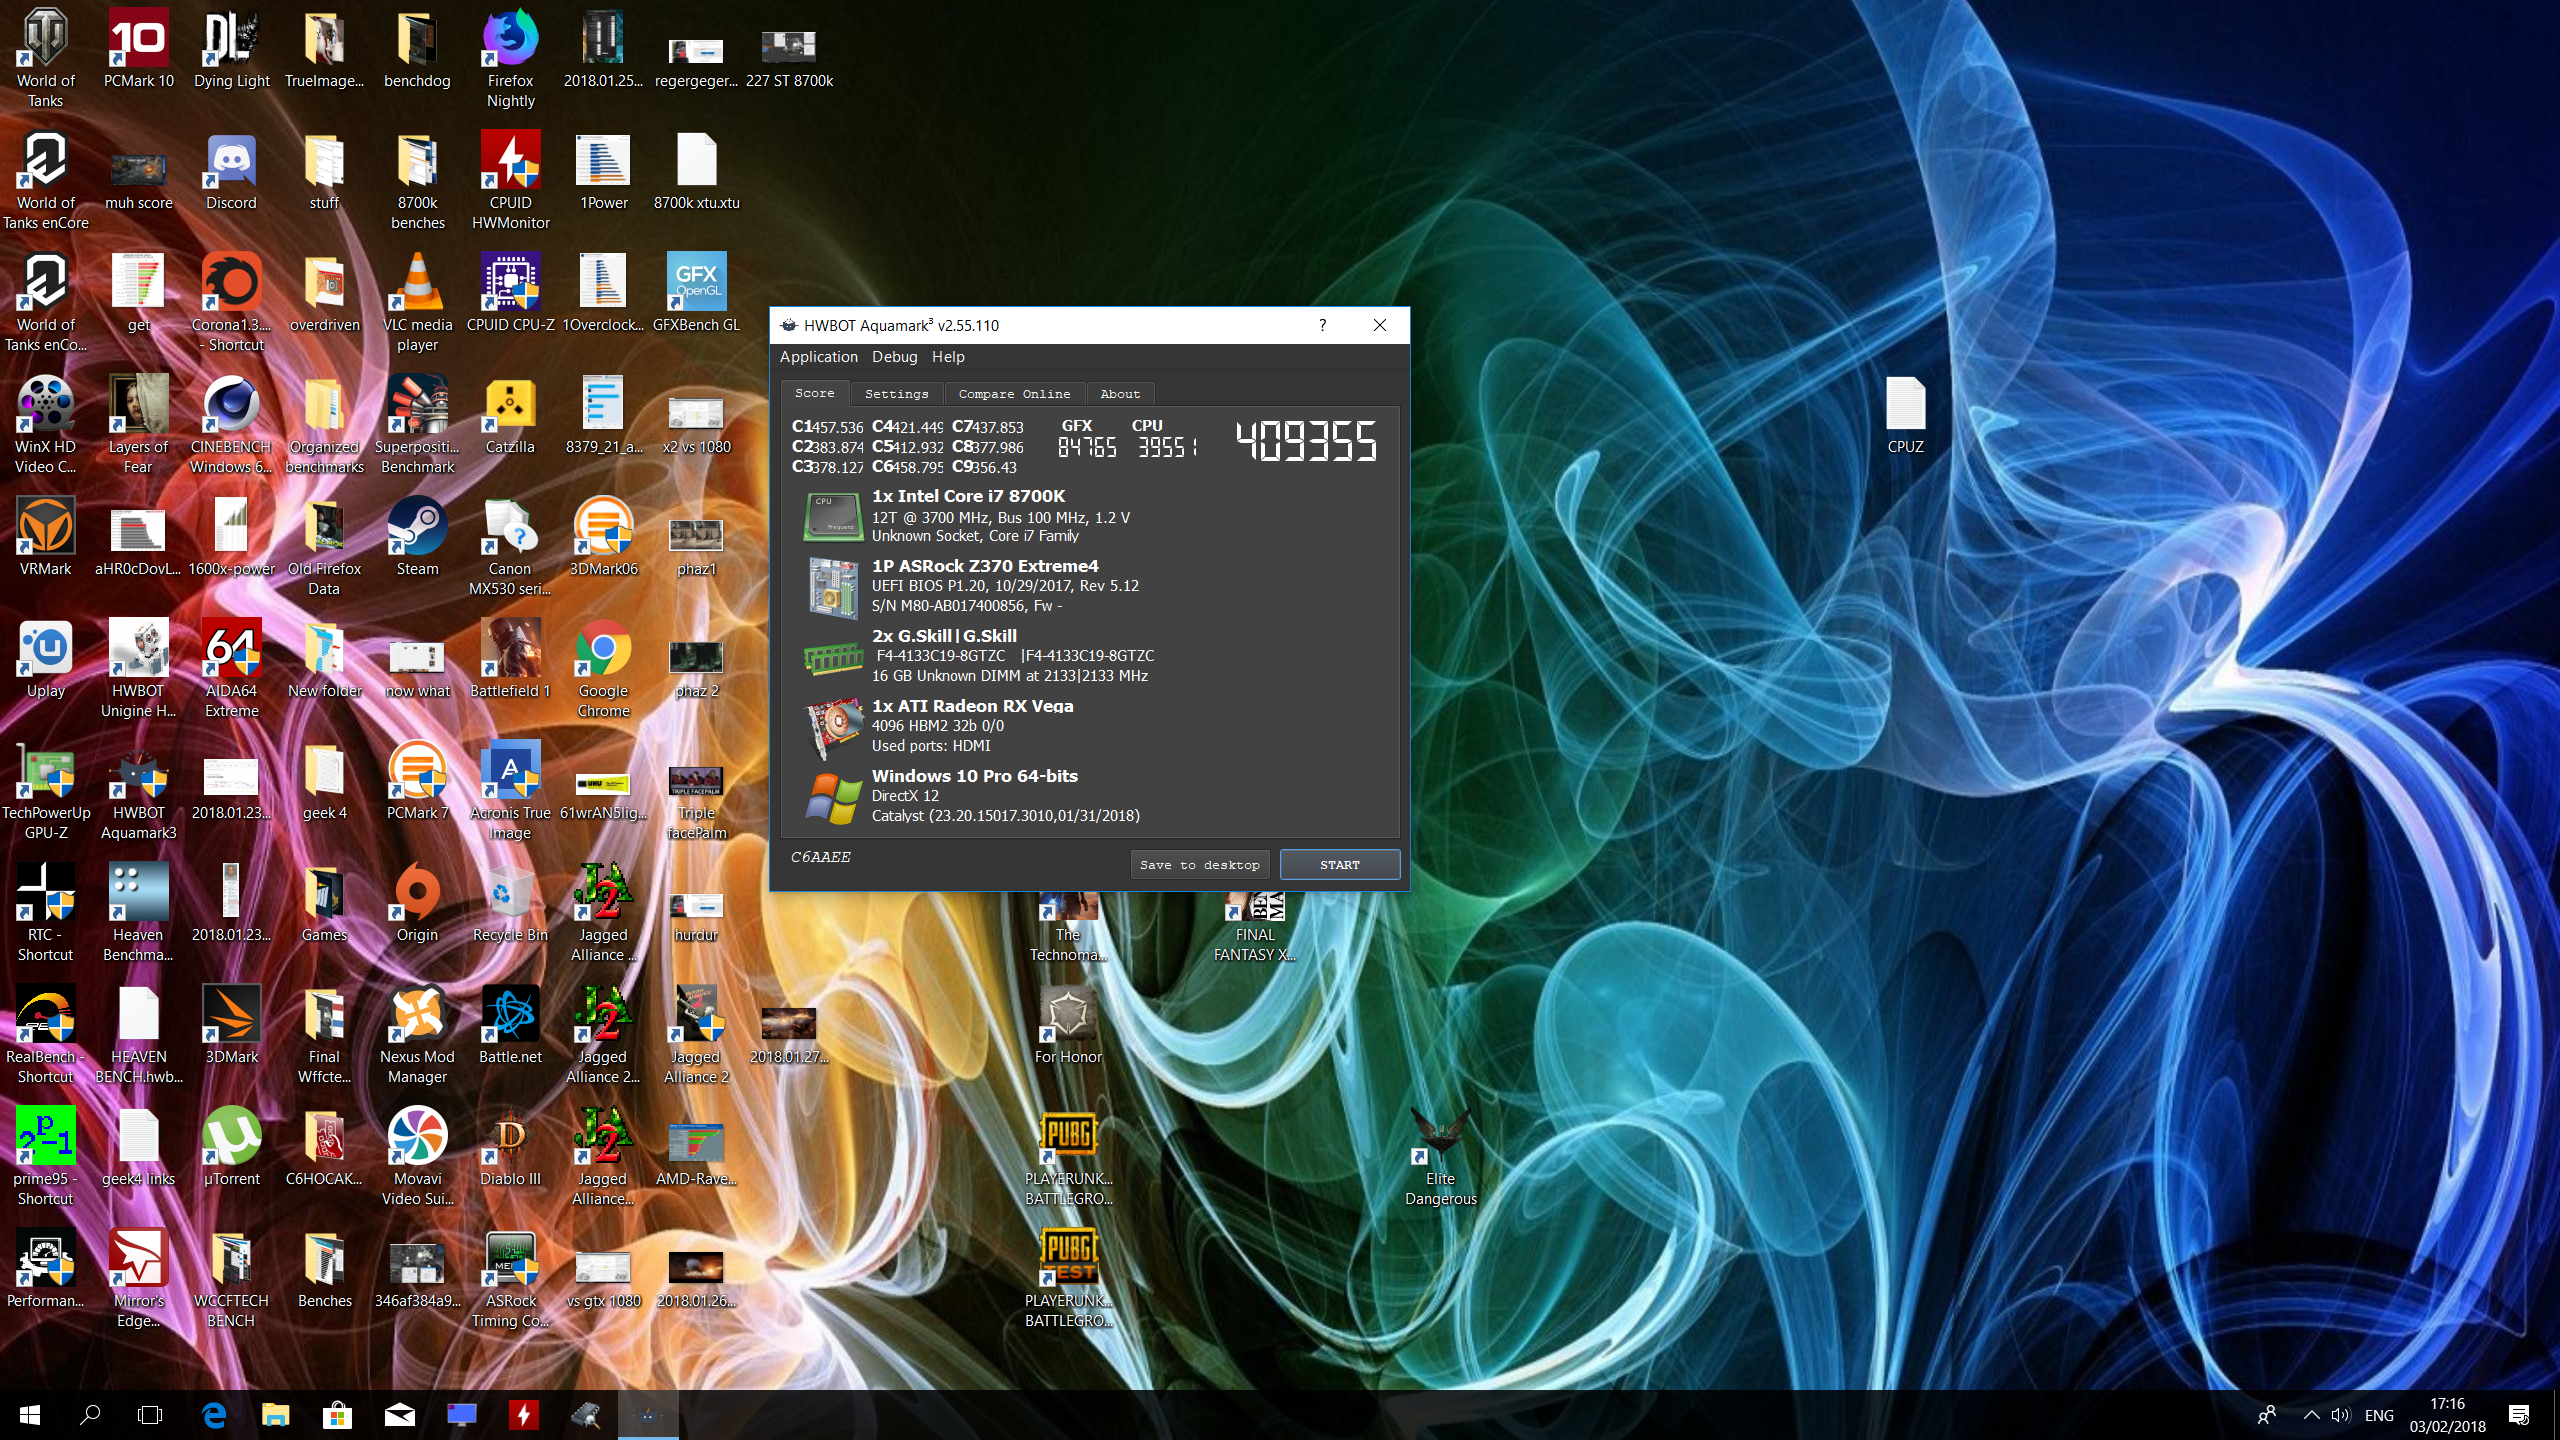Click the Save to desktop button
This screenshot has width=2560, height=1440.
pos(1199,865)
